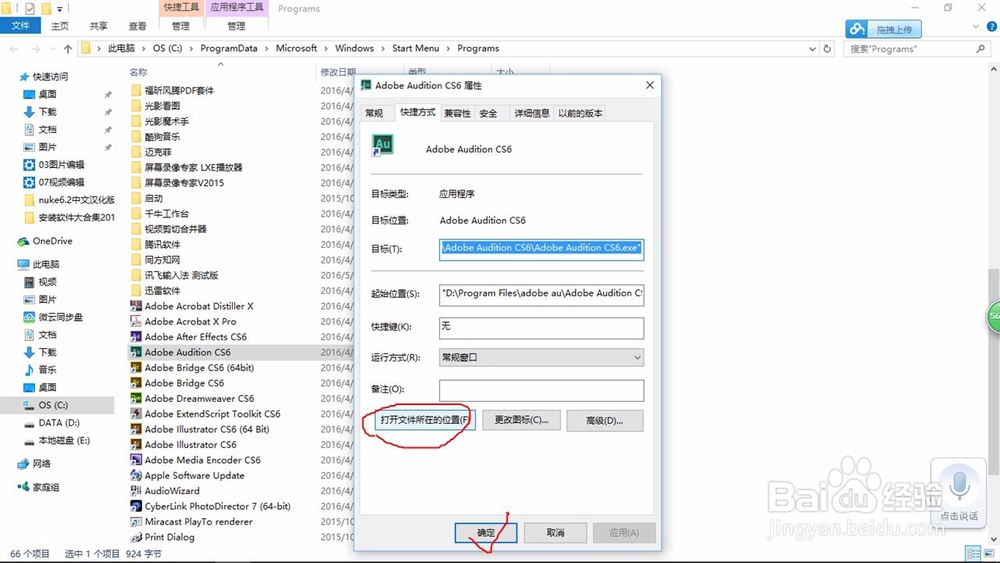This screenshot has width=1000, height=563.
Task: Select 本地磁盘 (E:) in sidebar
Action: (x=64, y=441)
